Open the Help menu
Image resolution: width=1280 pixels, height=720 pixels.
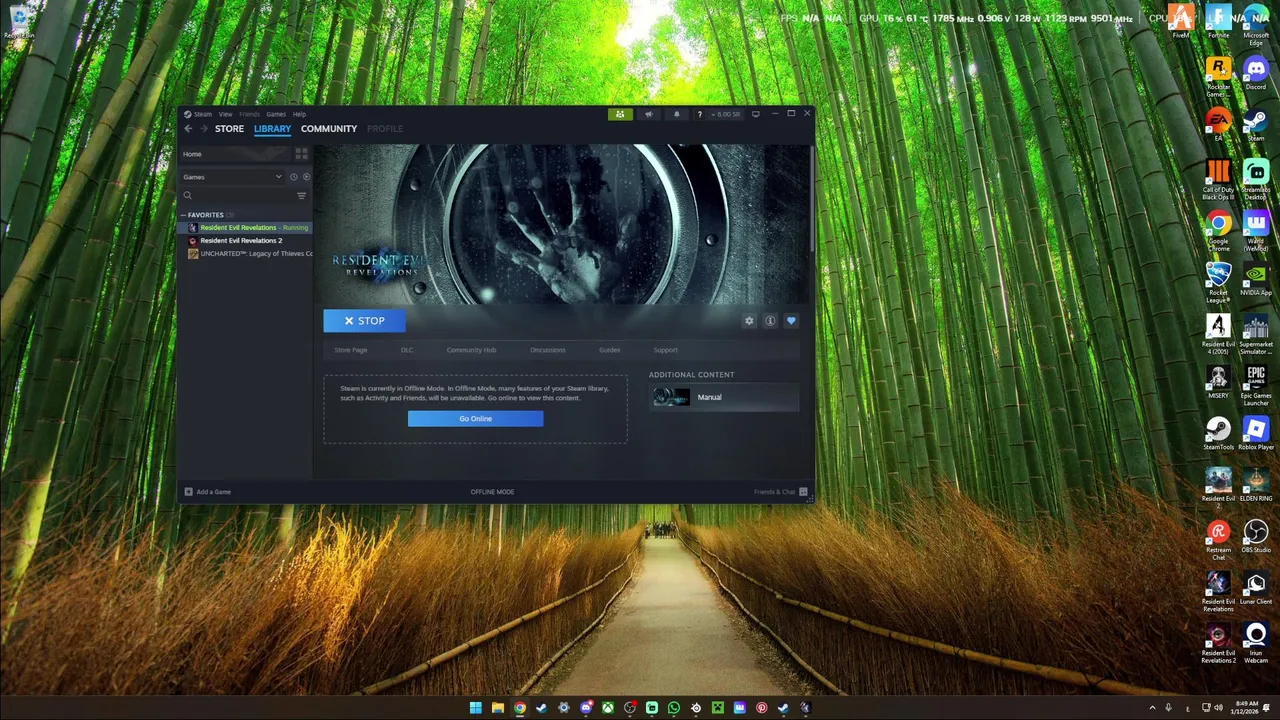(299, 114)
